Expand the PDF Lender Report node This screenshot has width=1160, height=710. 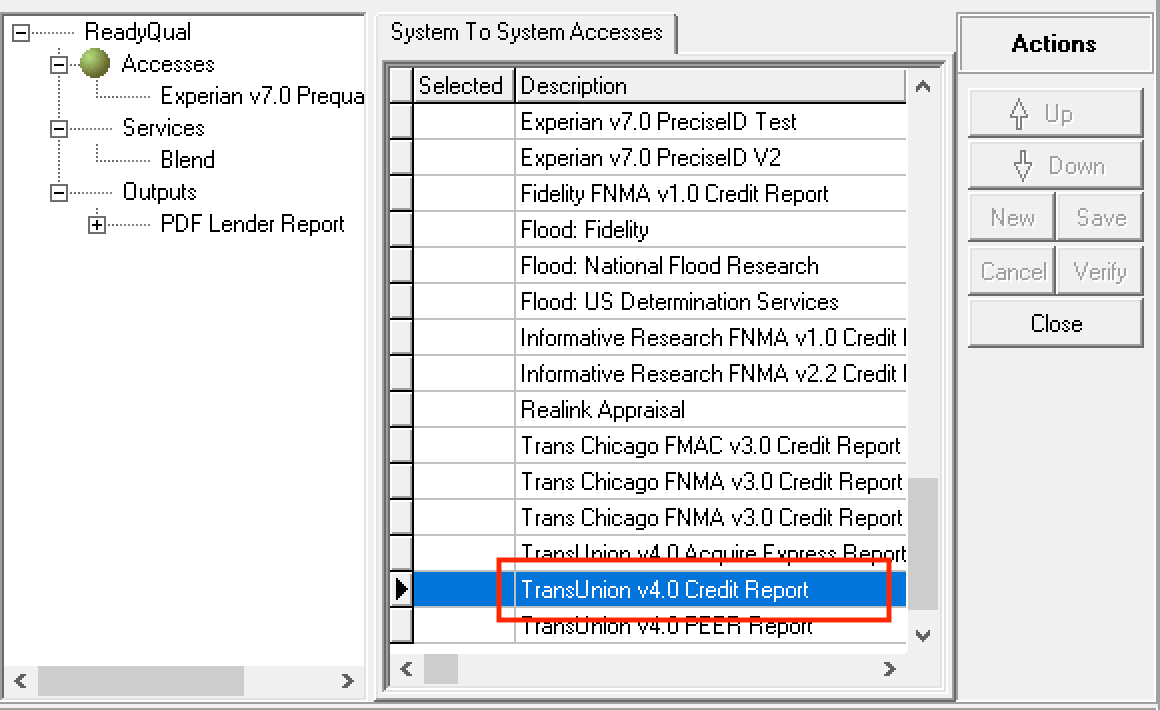[x=97, y=224]
